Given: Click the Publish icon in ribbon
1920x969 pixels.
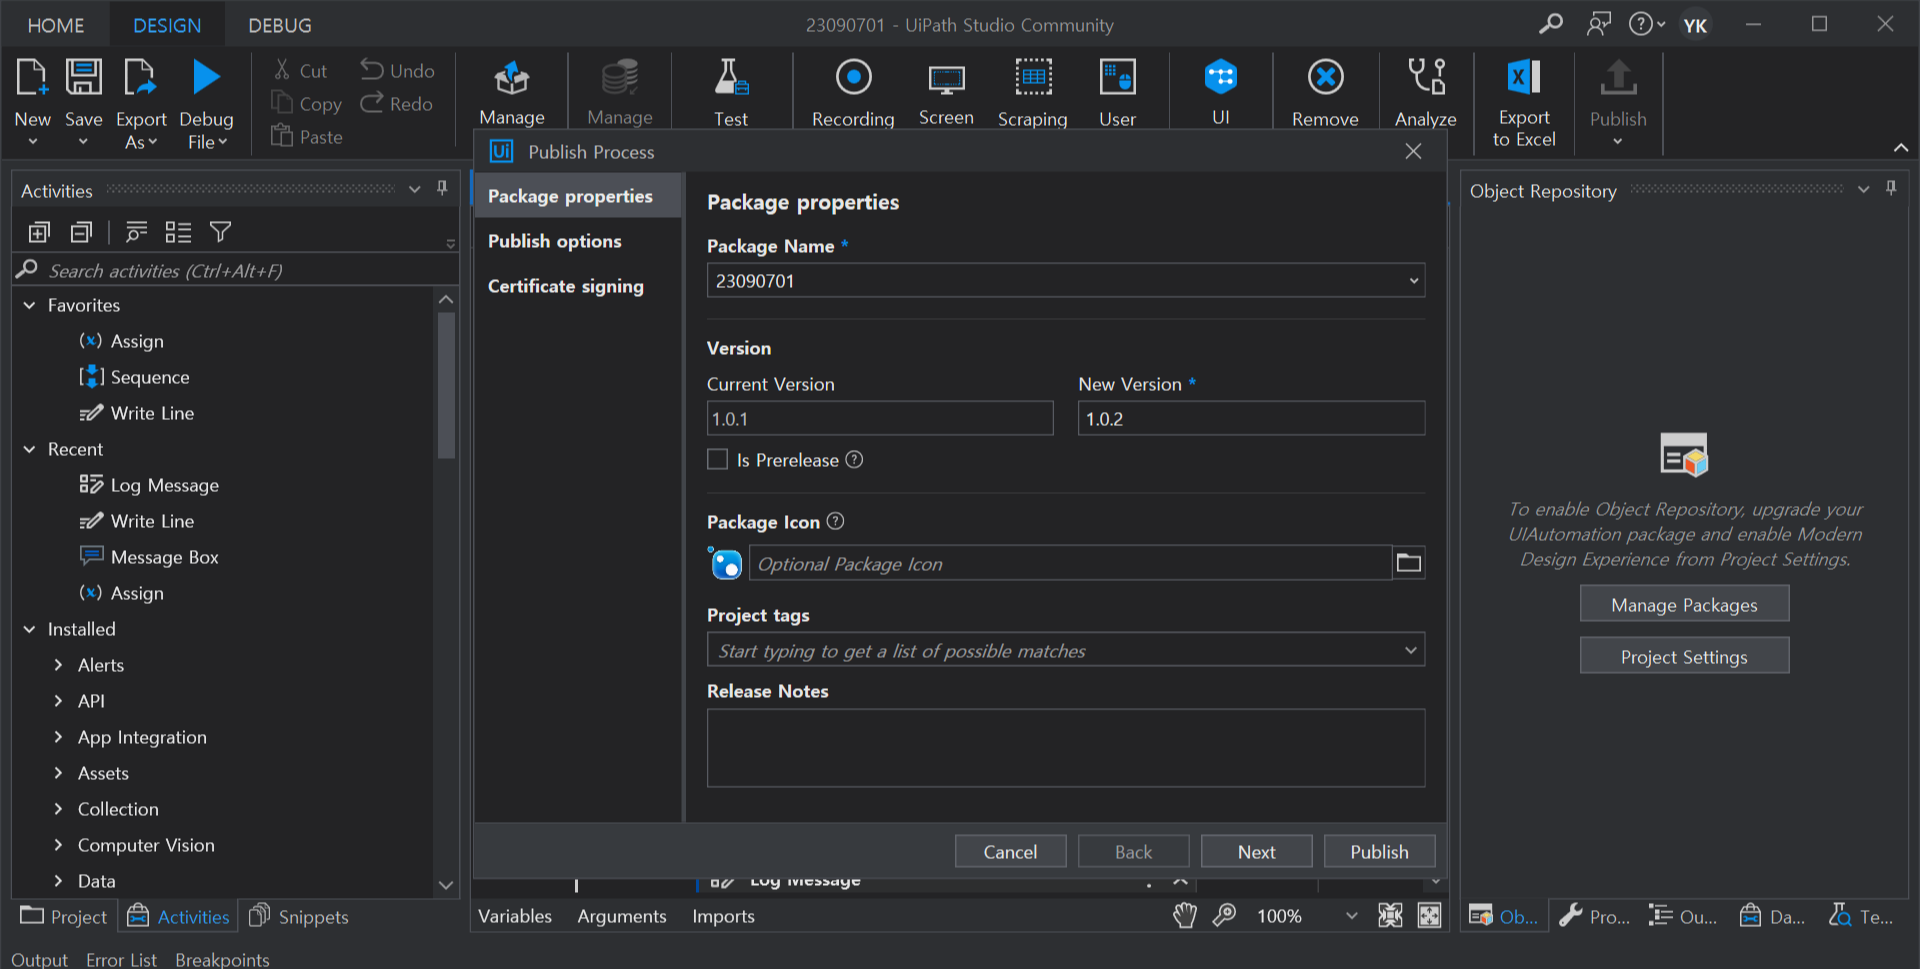Looking at the screenshot, I should 1618,77.
